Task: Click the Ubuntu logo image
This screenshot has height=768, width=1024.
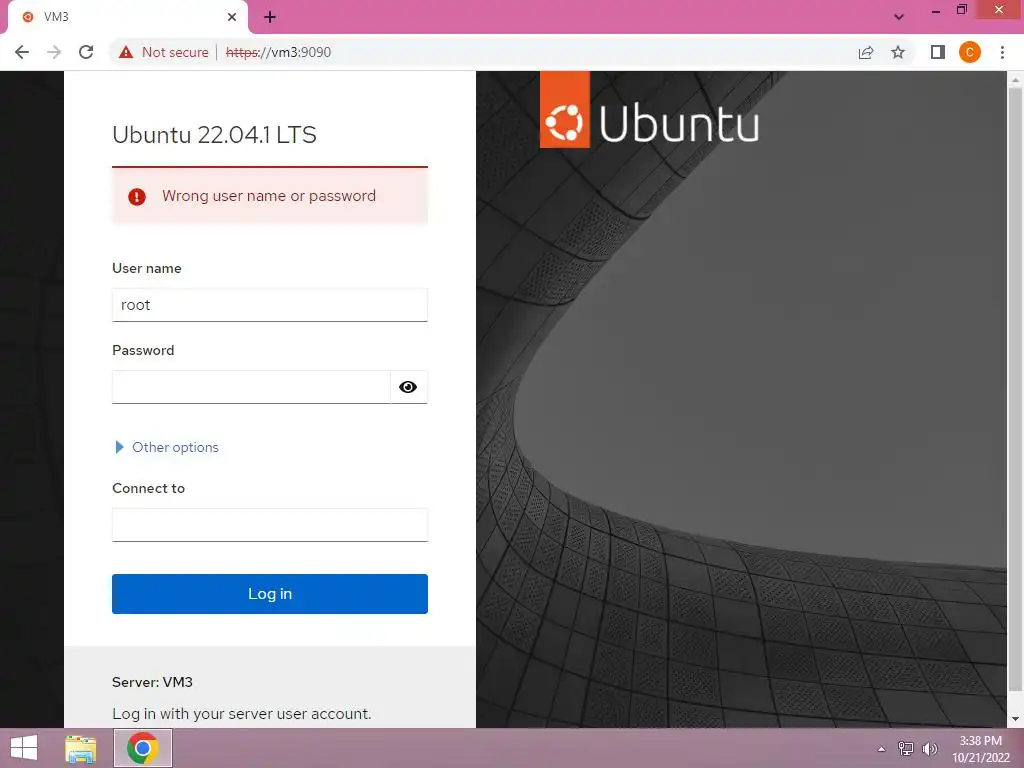Action: (x=650, y=111)
